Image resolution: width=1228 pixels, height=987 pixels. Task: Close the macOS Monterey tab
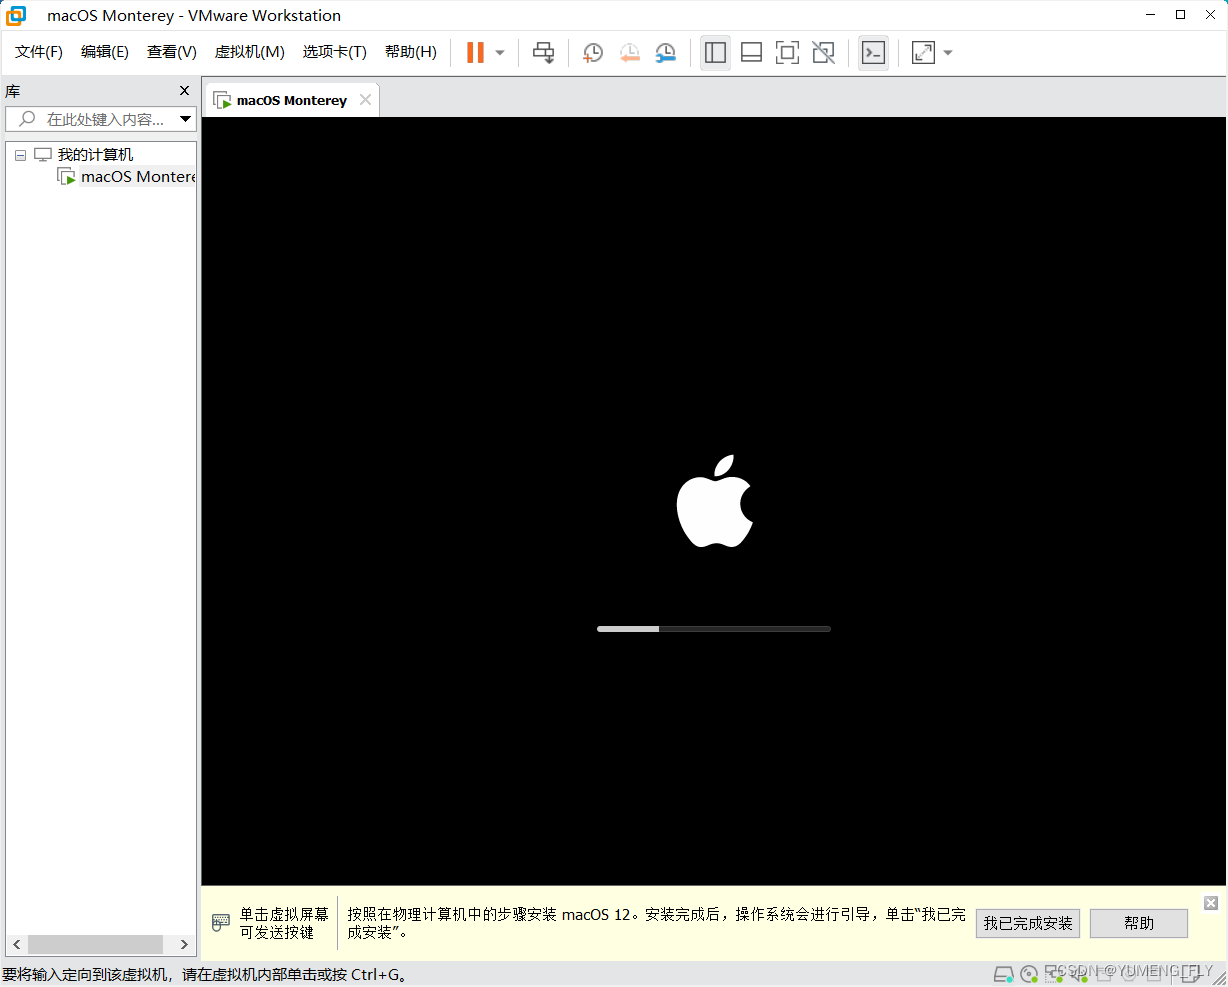366,100
